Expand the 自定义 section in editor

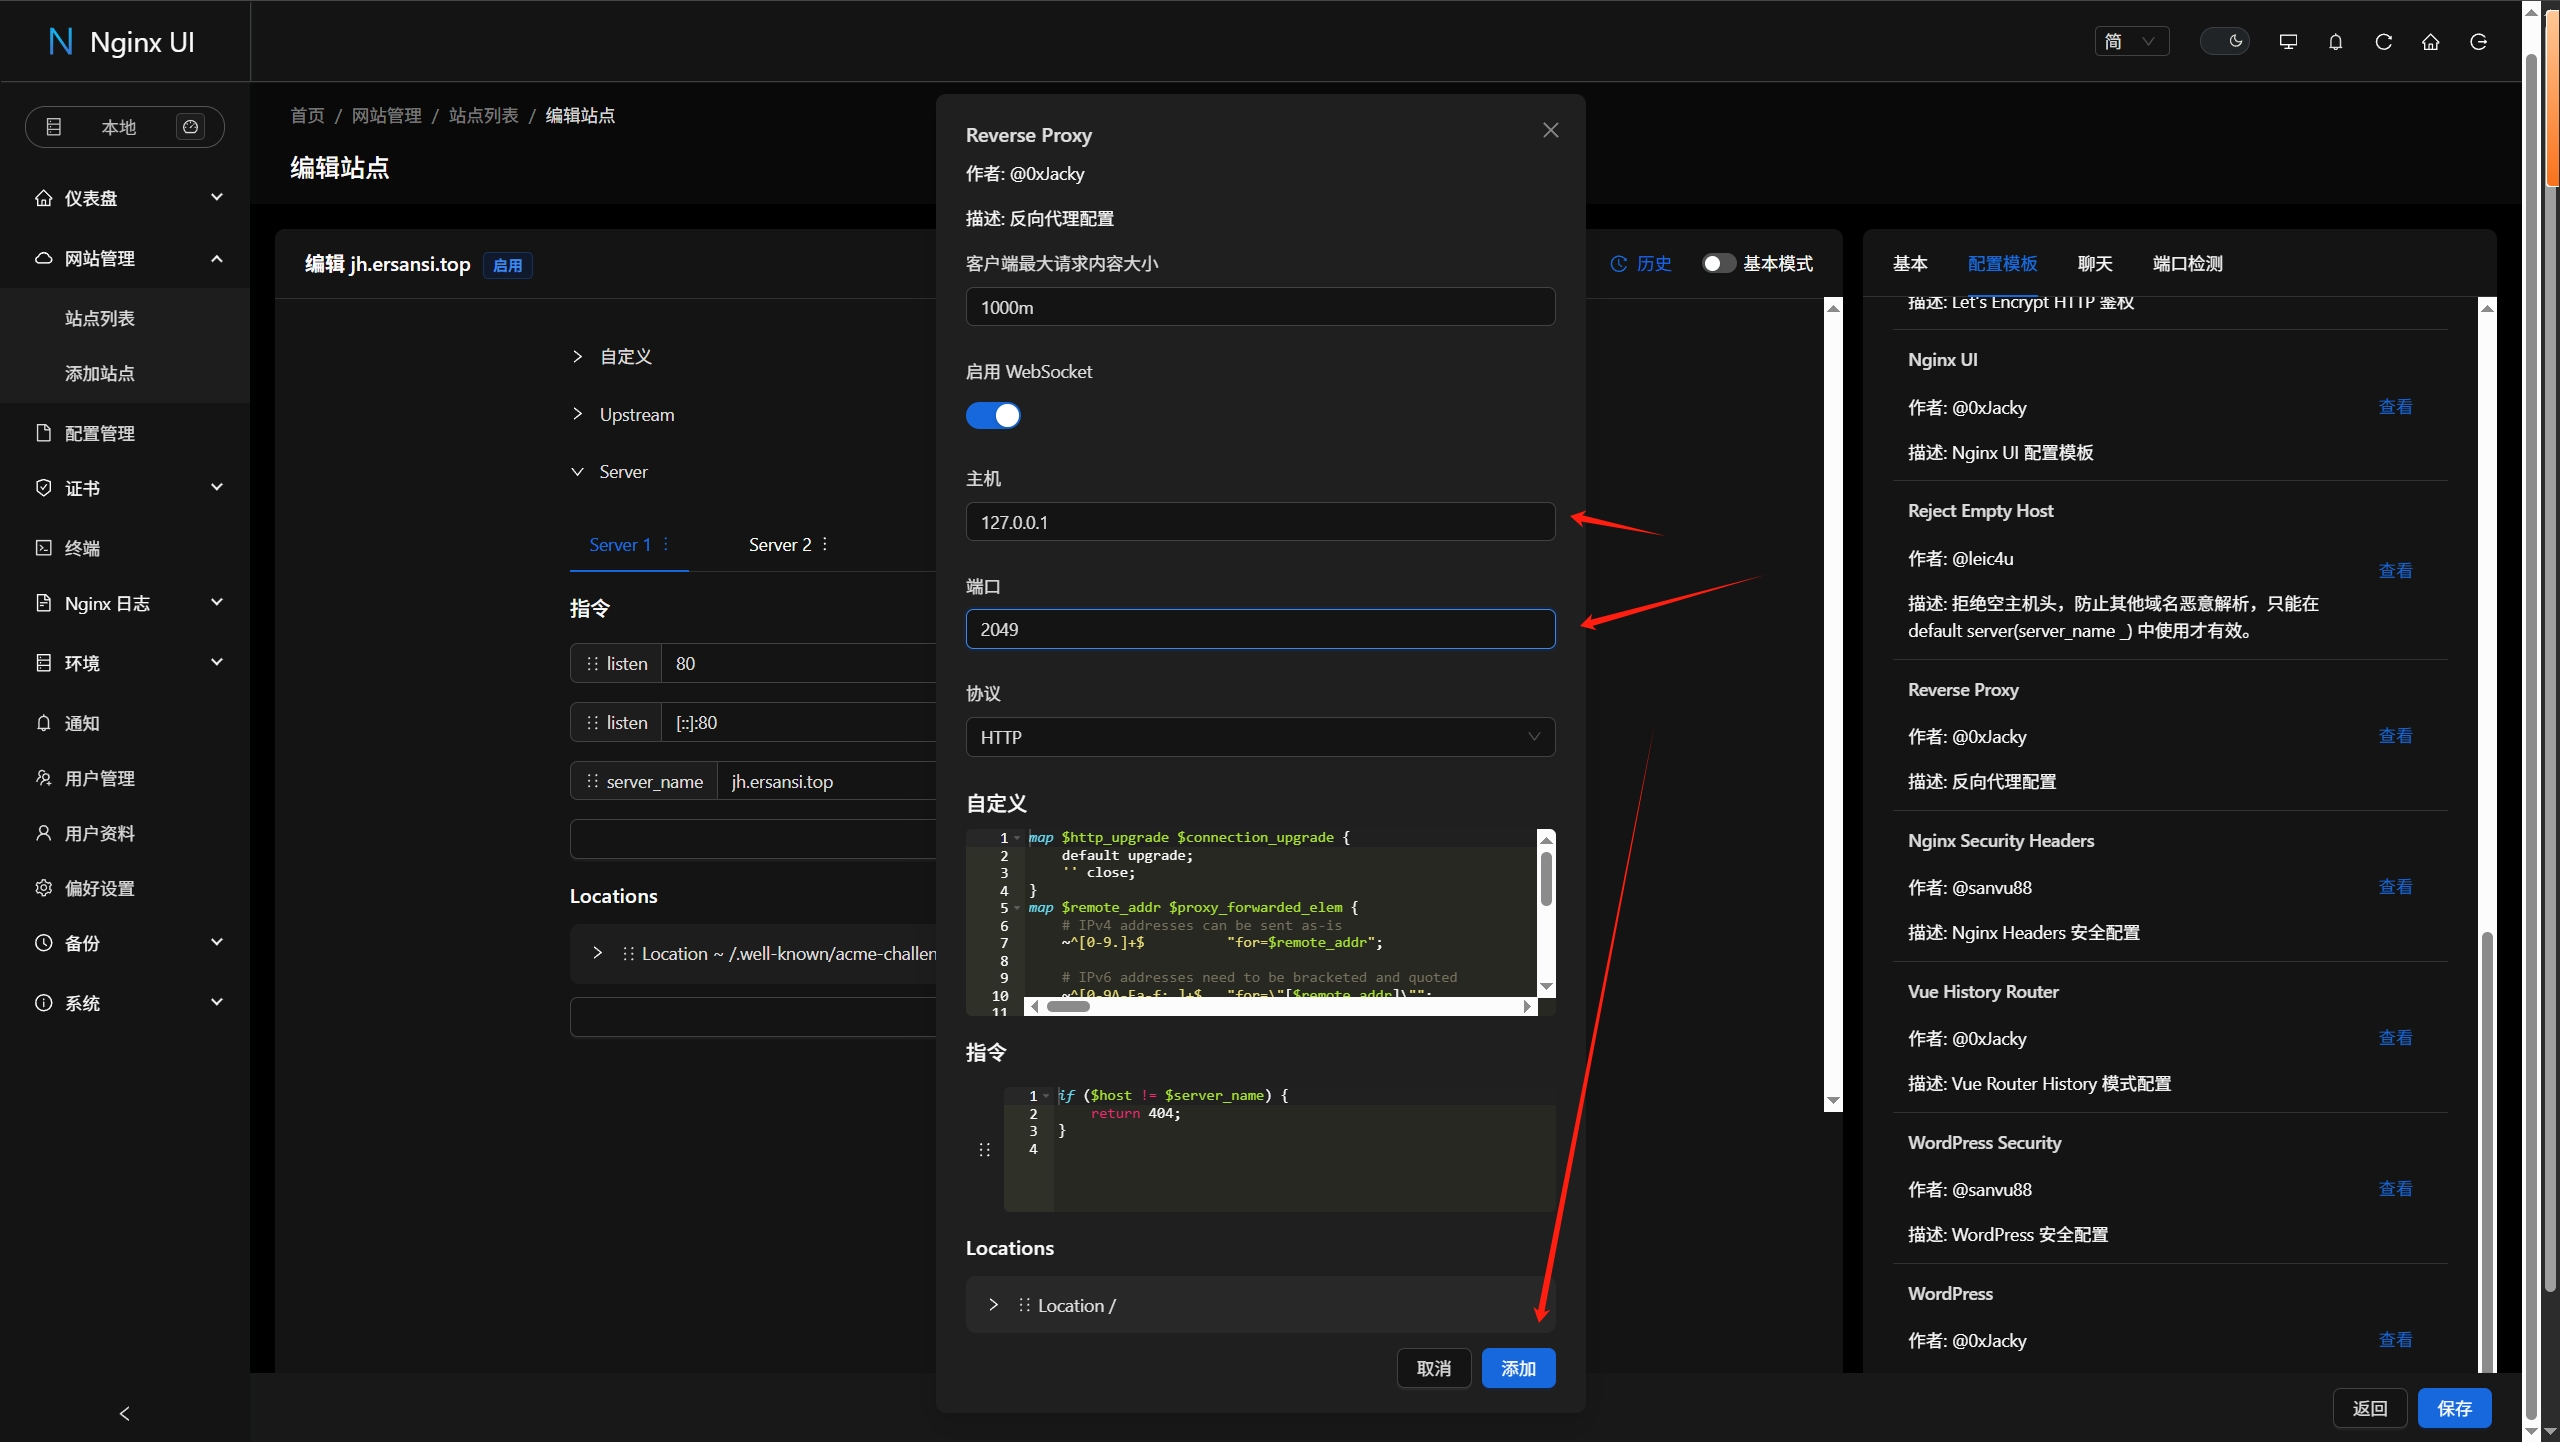click(x=611, y=356)
